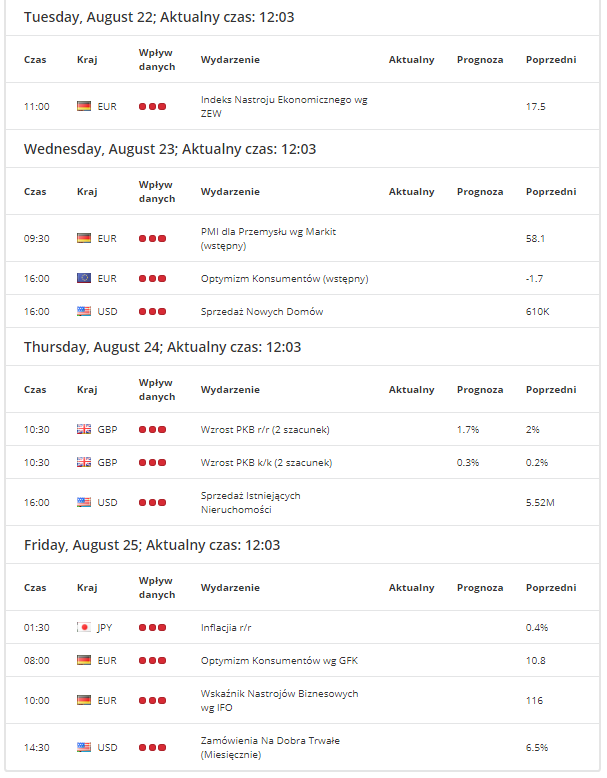Click German flag for the ZEW index event
Viewport: 607px width, 778px height.
(84, 106)
